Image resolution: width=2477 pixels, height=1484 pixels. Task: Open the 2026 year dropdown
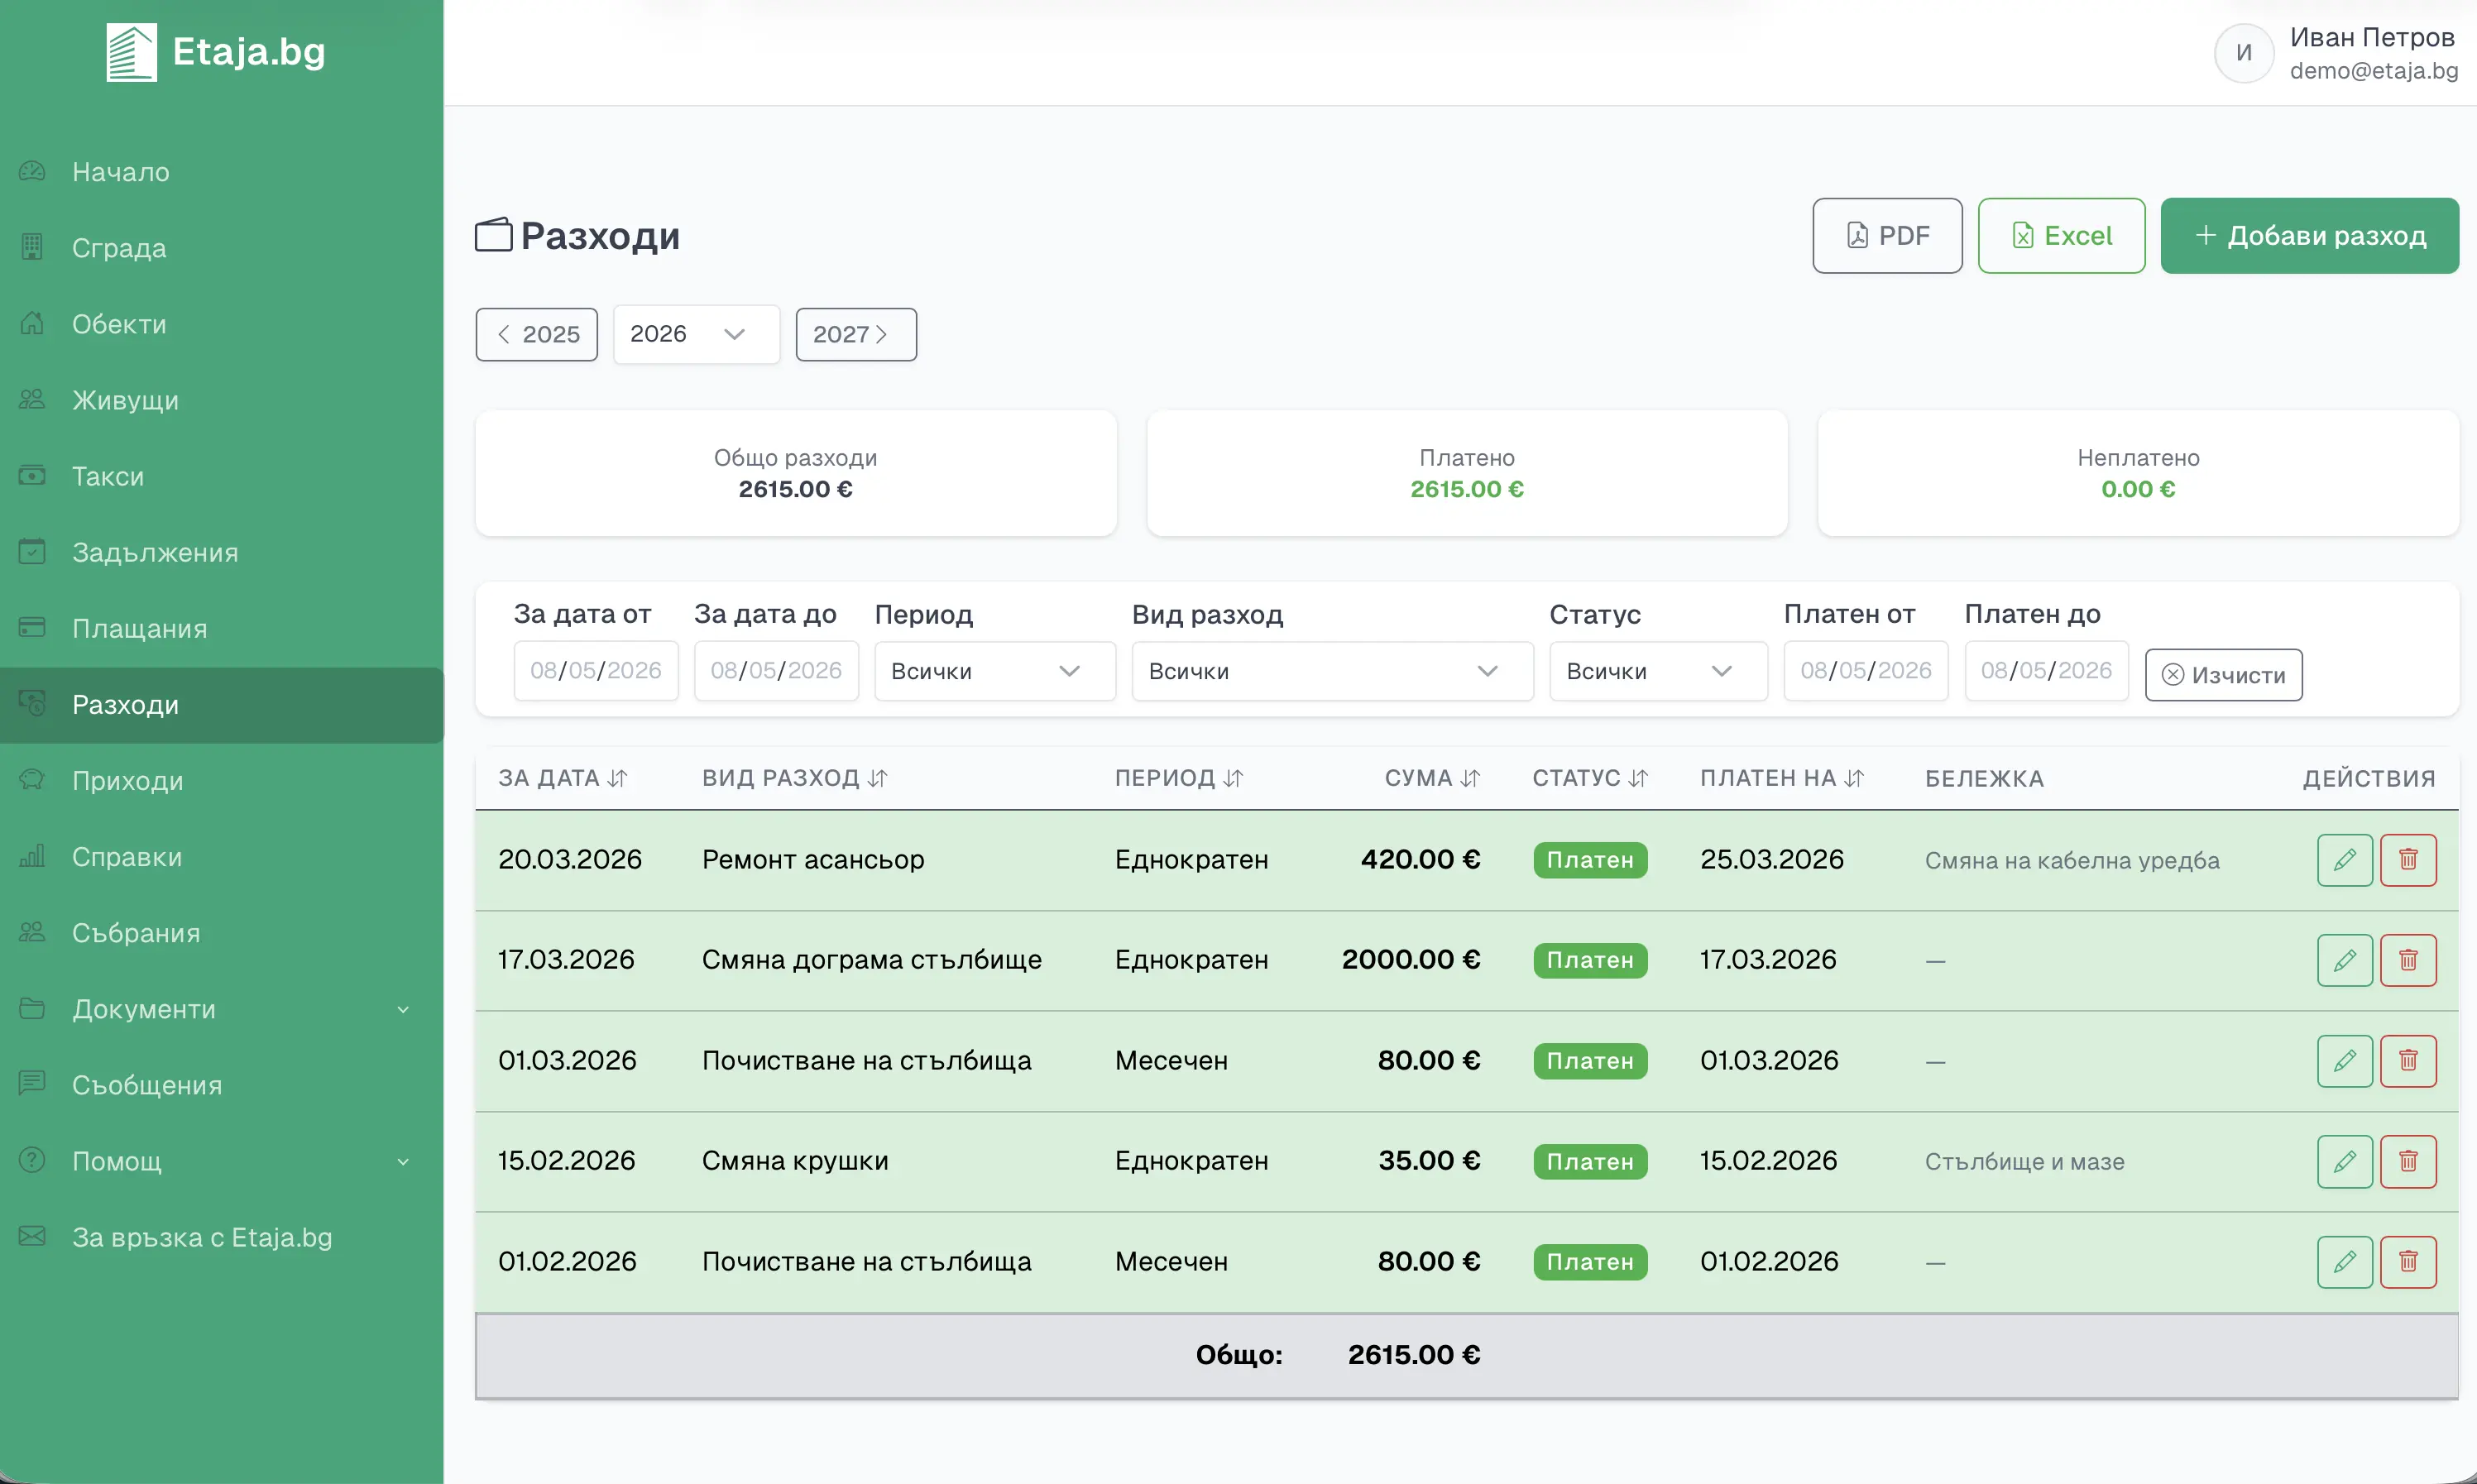tap(696, 334)
